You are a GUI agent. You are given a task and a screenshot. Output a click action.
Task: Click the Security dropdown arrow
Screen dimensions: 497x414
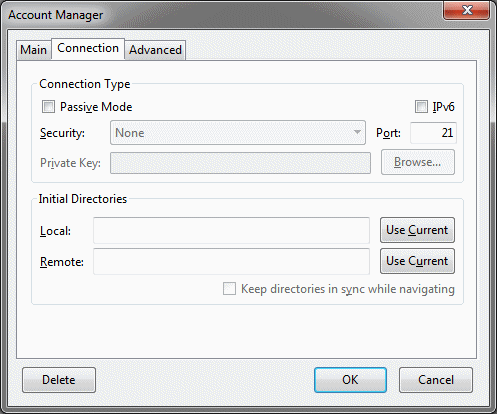click(357, 132)
